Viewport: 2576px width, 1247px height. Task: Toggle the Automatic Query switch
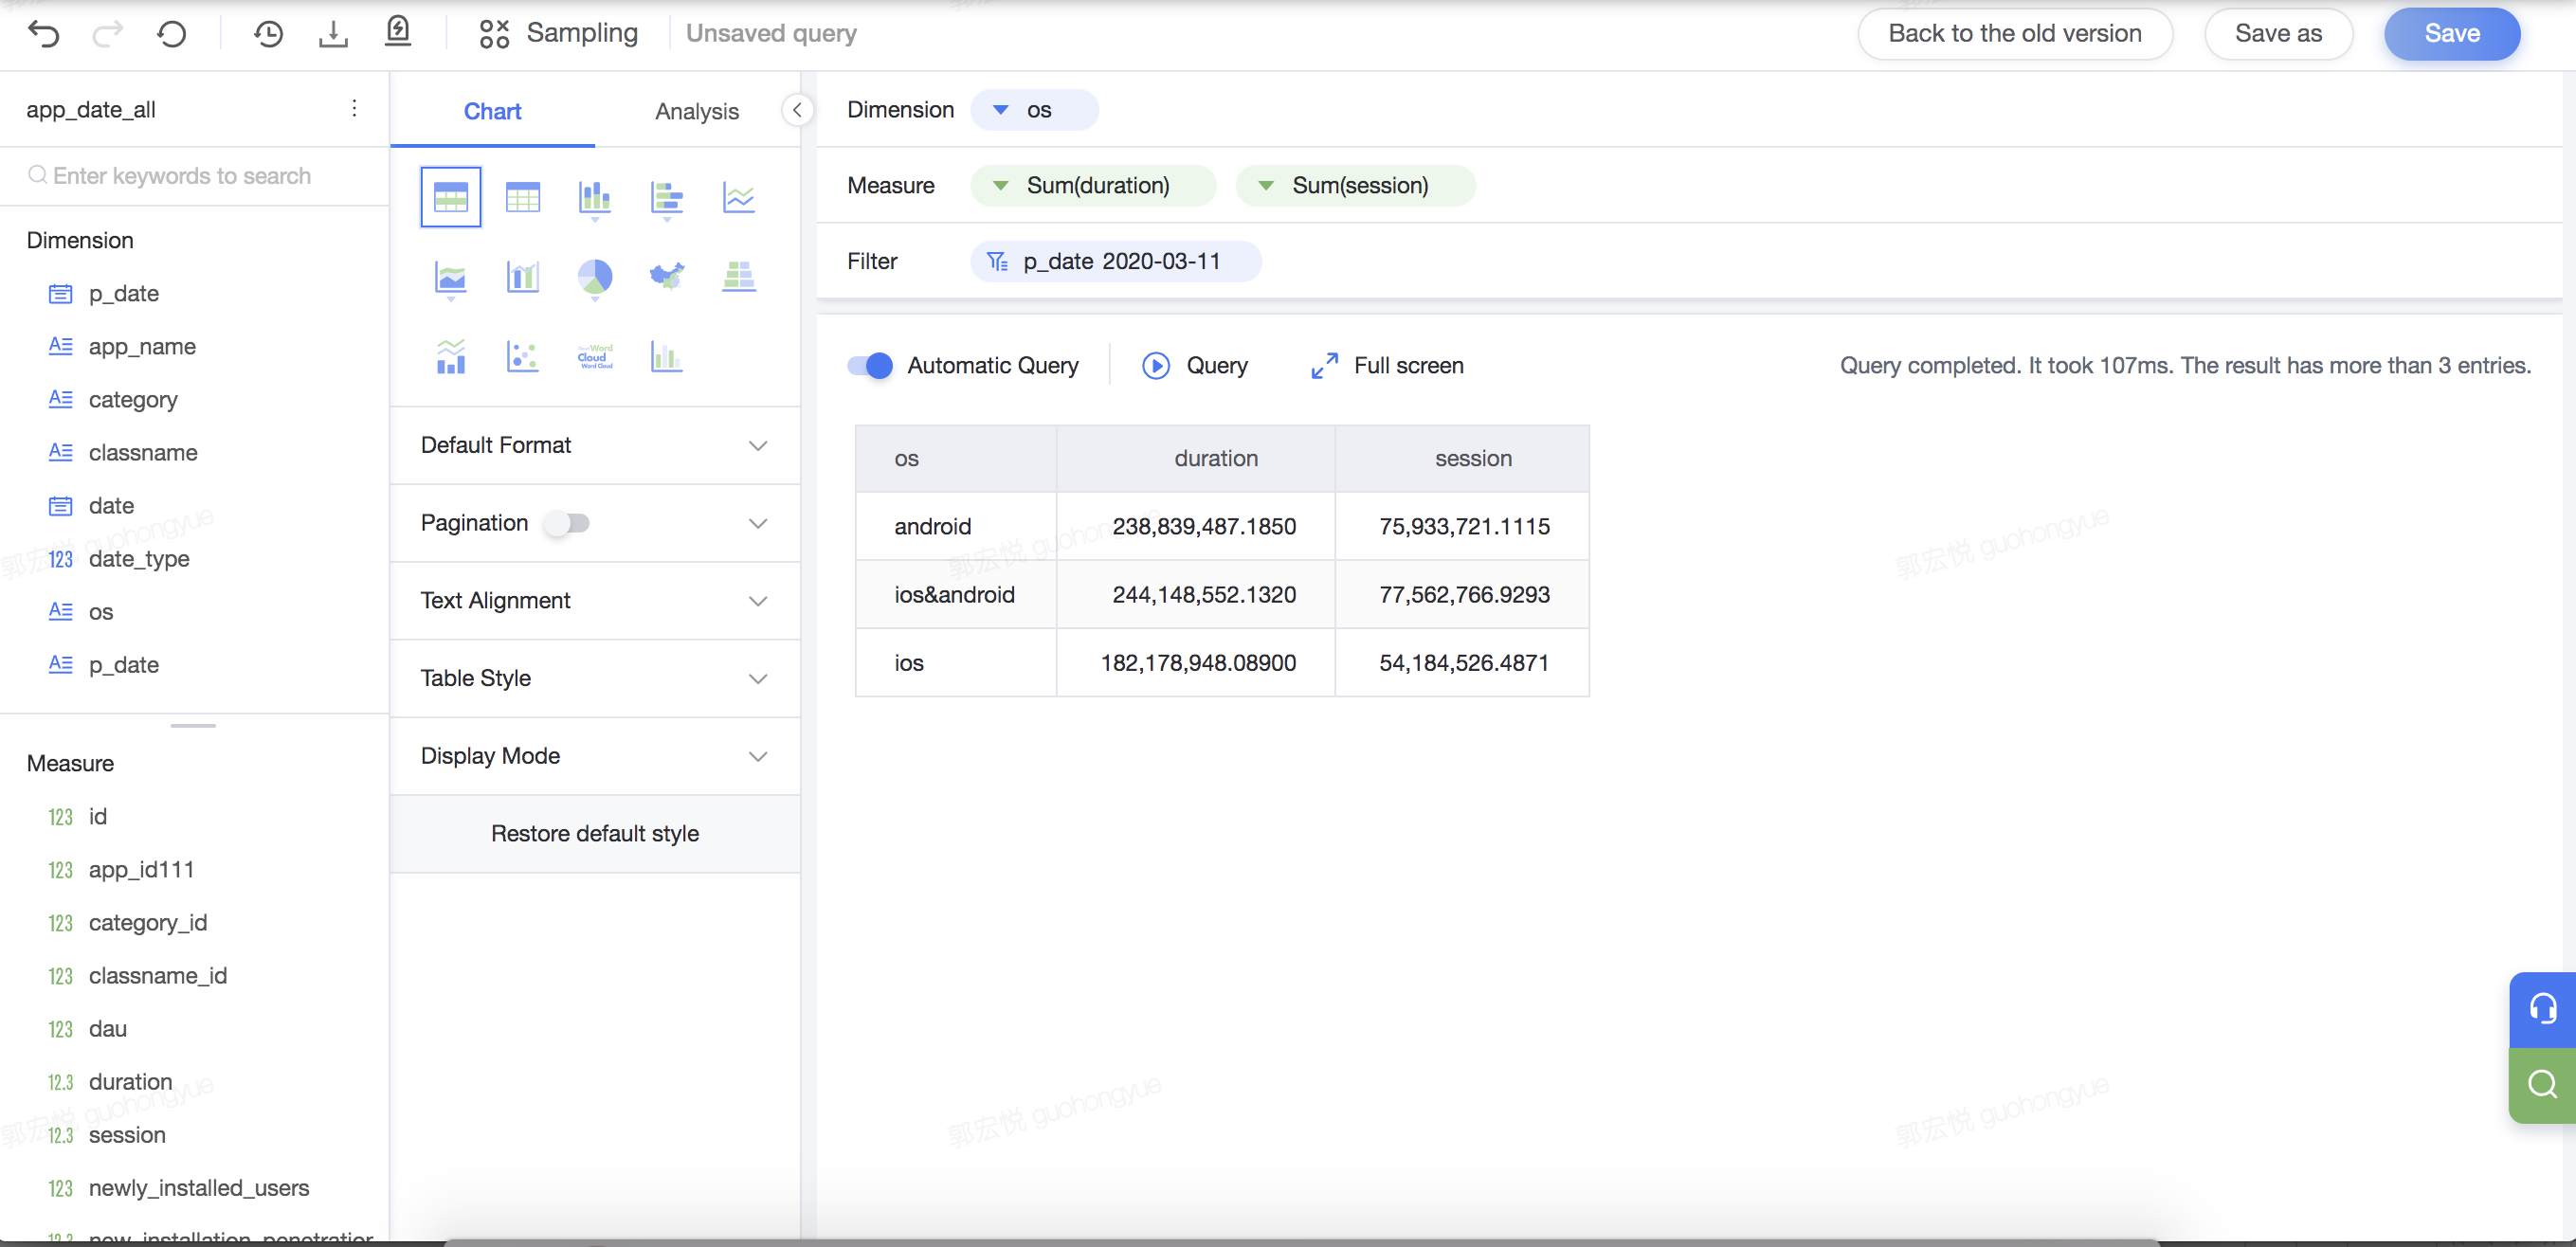point(870,365)
